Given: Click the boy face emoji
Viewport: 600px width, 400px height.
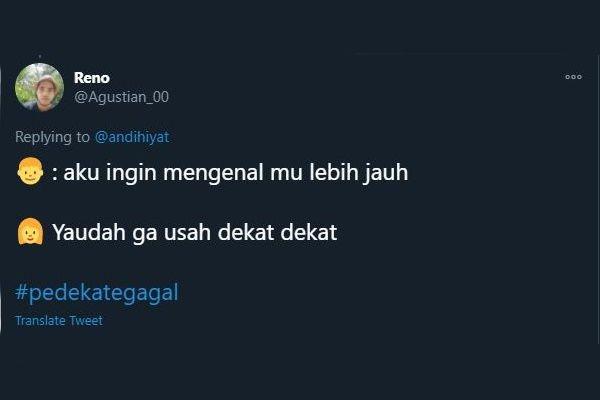Looking at the screenshot, I should 30,171.
